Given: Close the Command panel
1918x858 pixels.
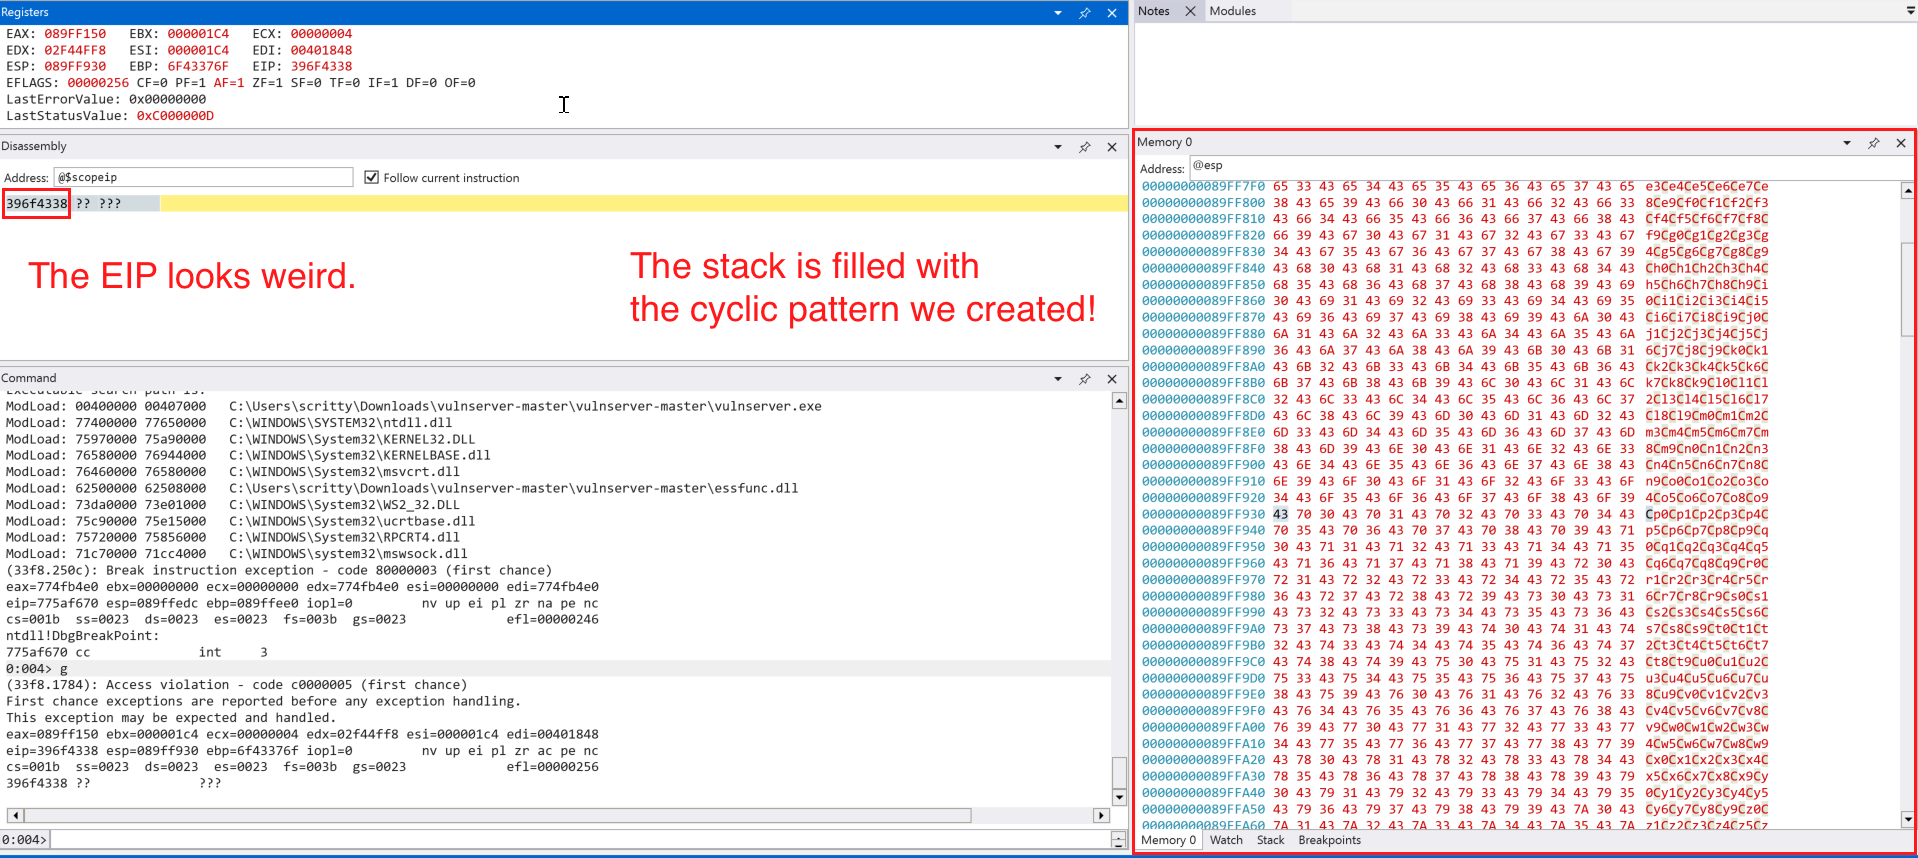Looking at the screenshot, I should pyautogui.click(x=1112, y=379).
